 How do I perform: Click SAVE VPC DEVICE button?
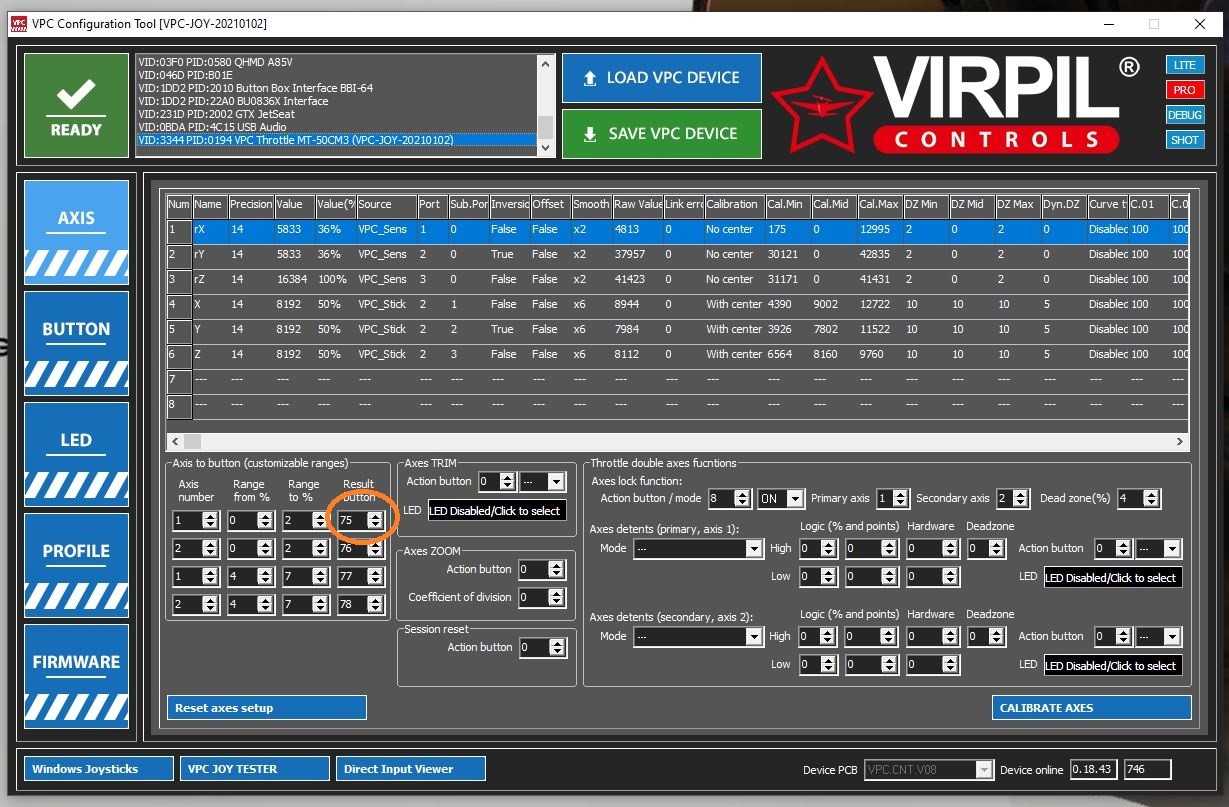(662, 134)
